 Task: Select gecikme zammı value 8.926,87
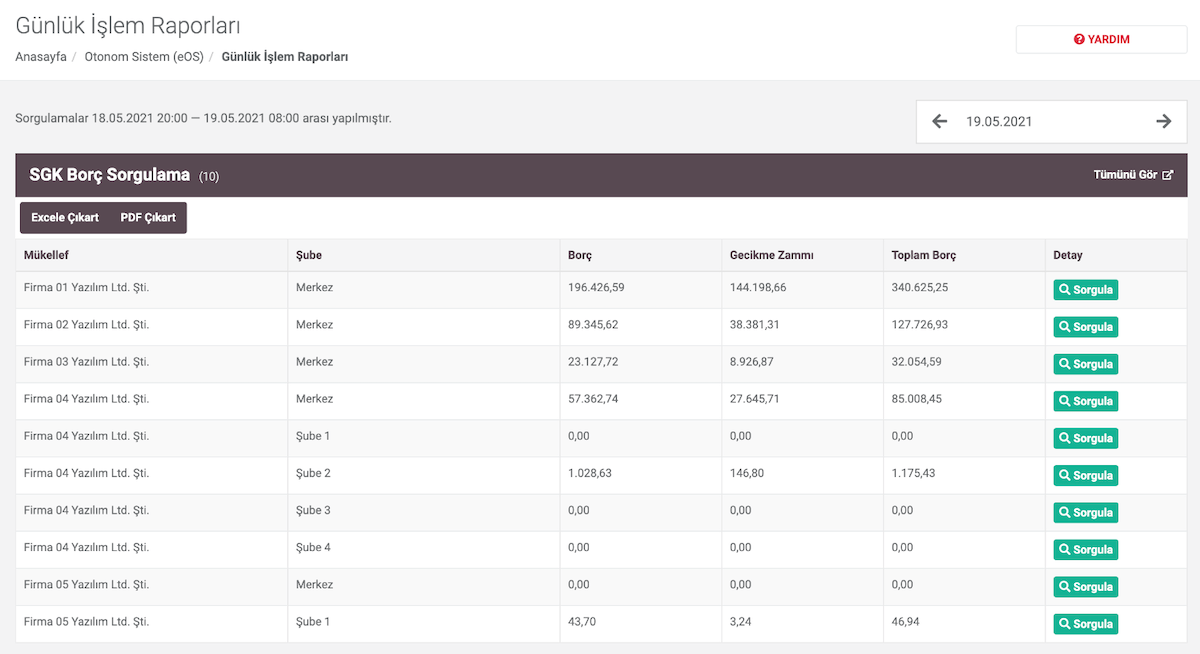(752, 361)
